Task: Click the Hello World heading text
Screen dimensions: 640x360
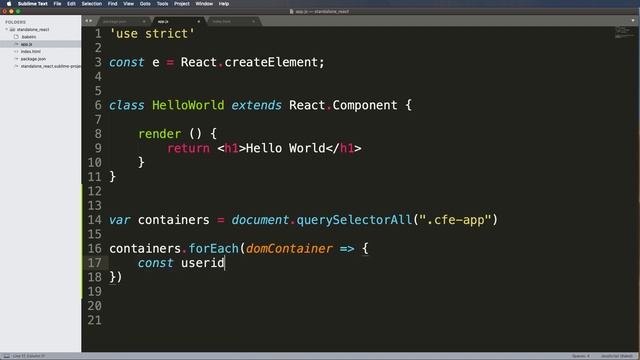Action: 285,148
